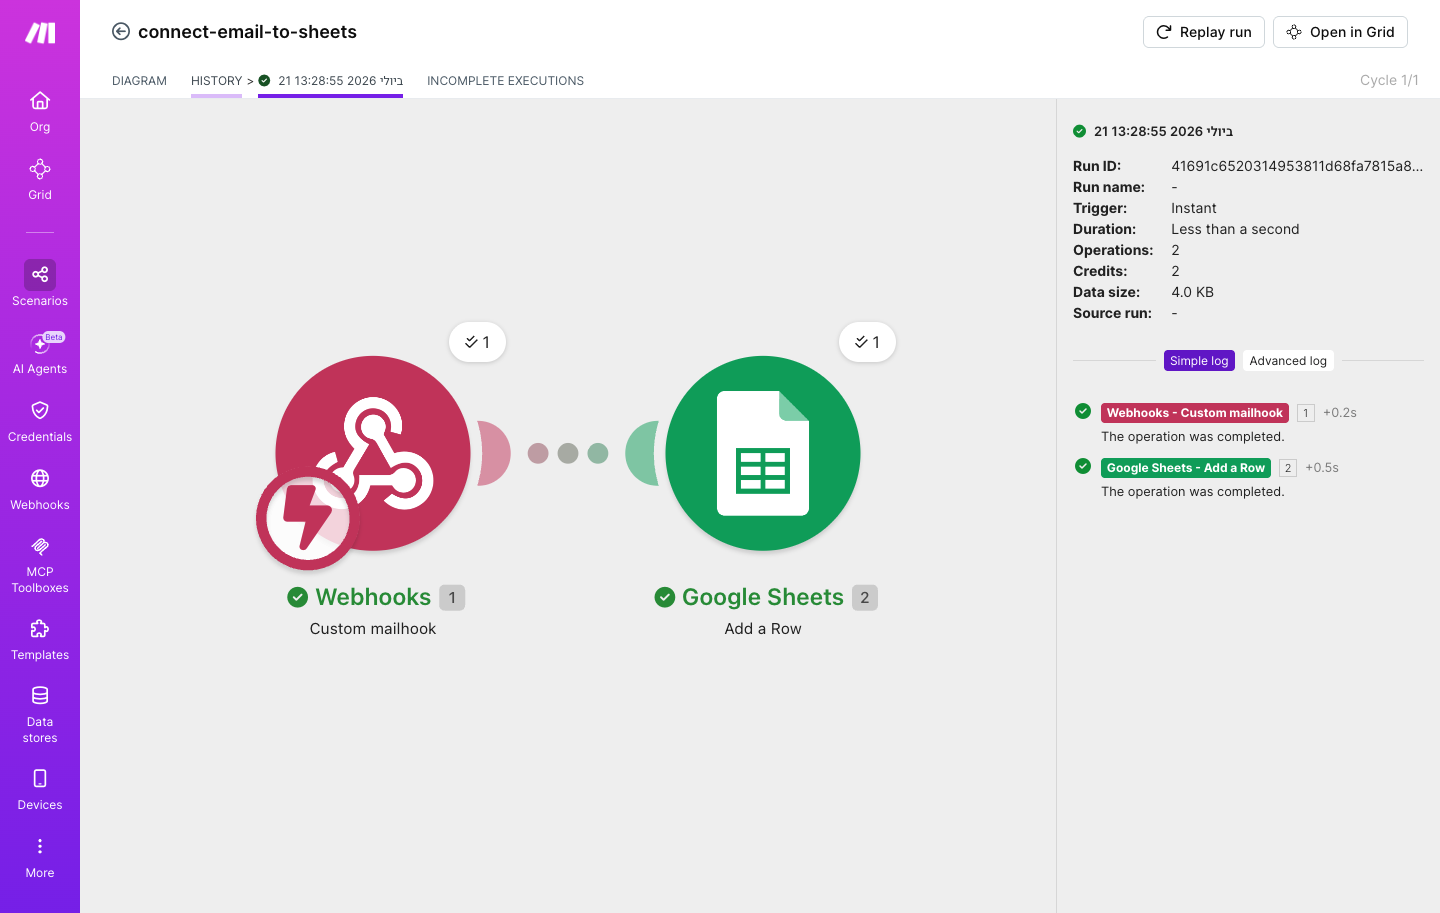Open the HISTORY tab

[216, 81]
